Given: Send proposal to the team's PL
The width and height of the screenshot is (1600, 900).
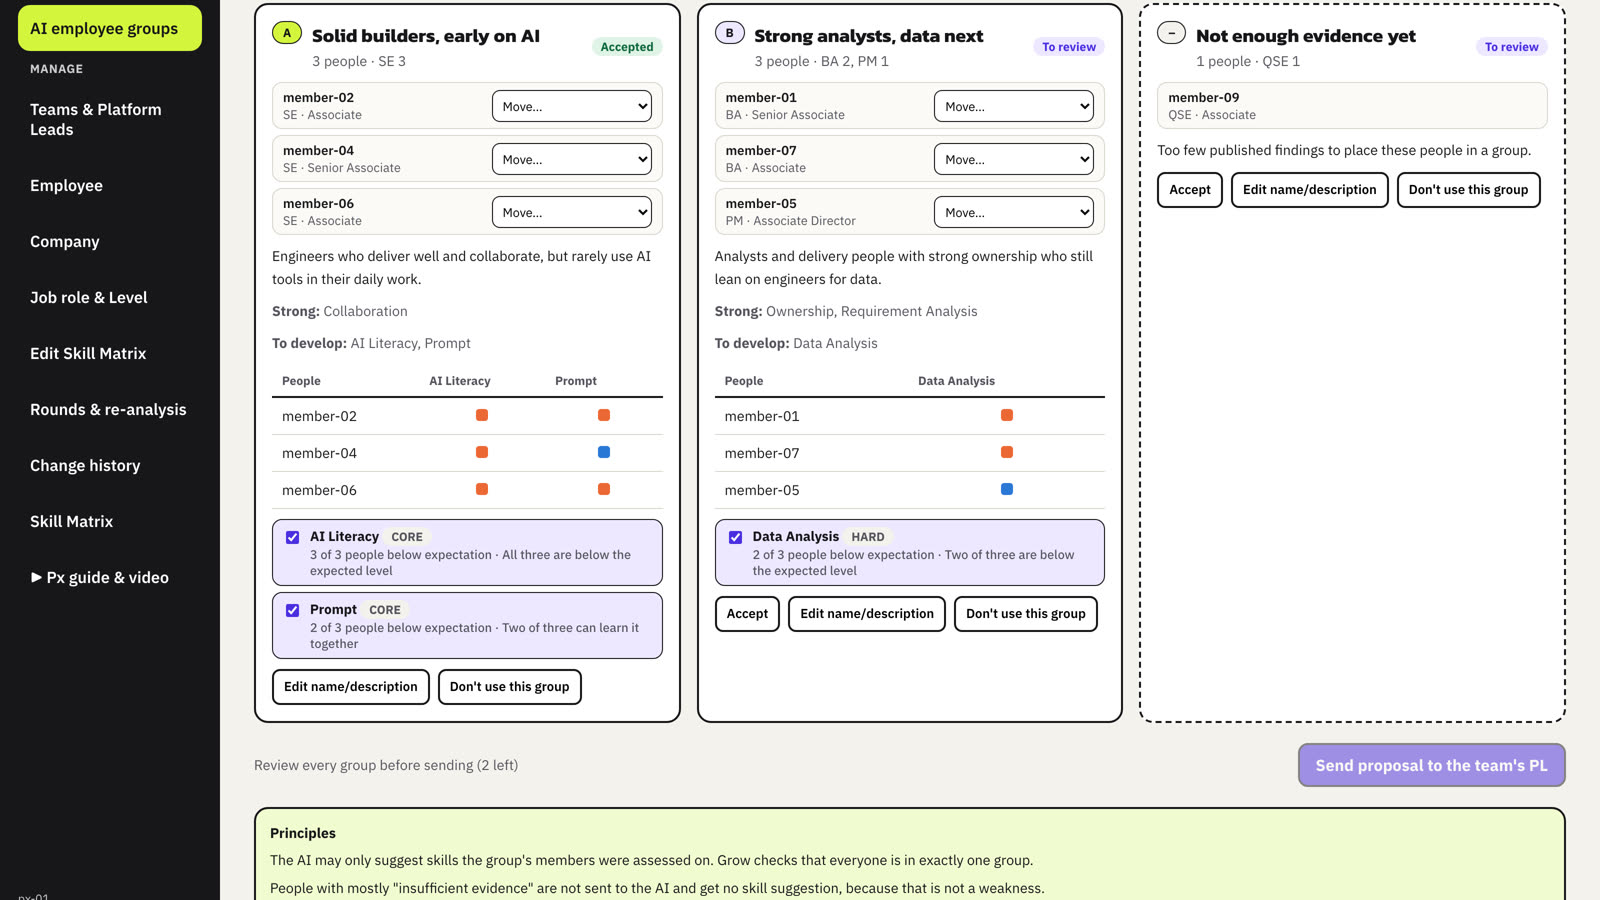Looking at the screenshot, I should 1431,765.
